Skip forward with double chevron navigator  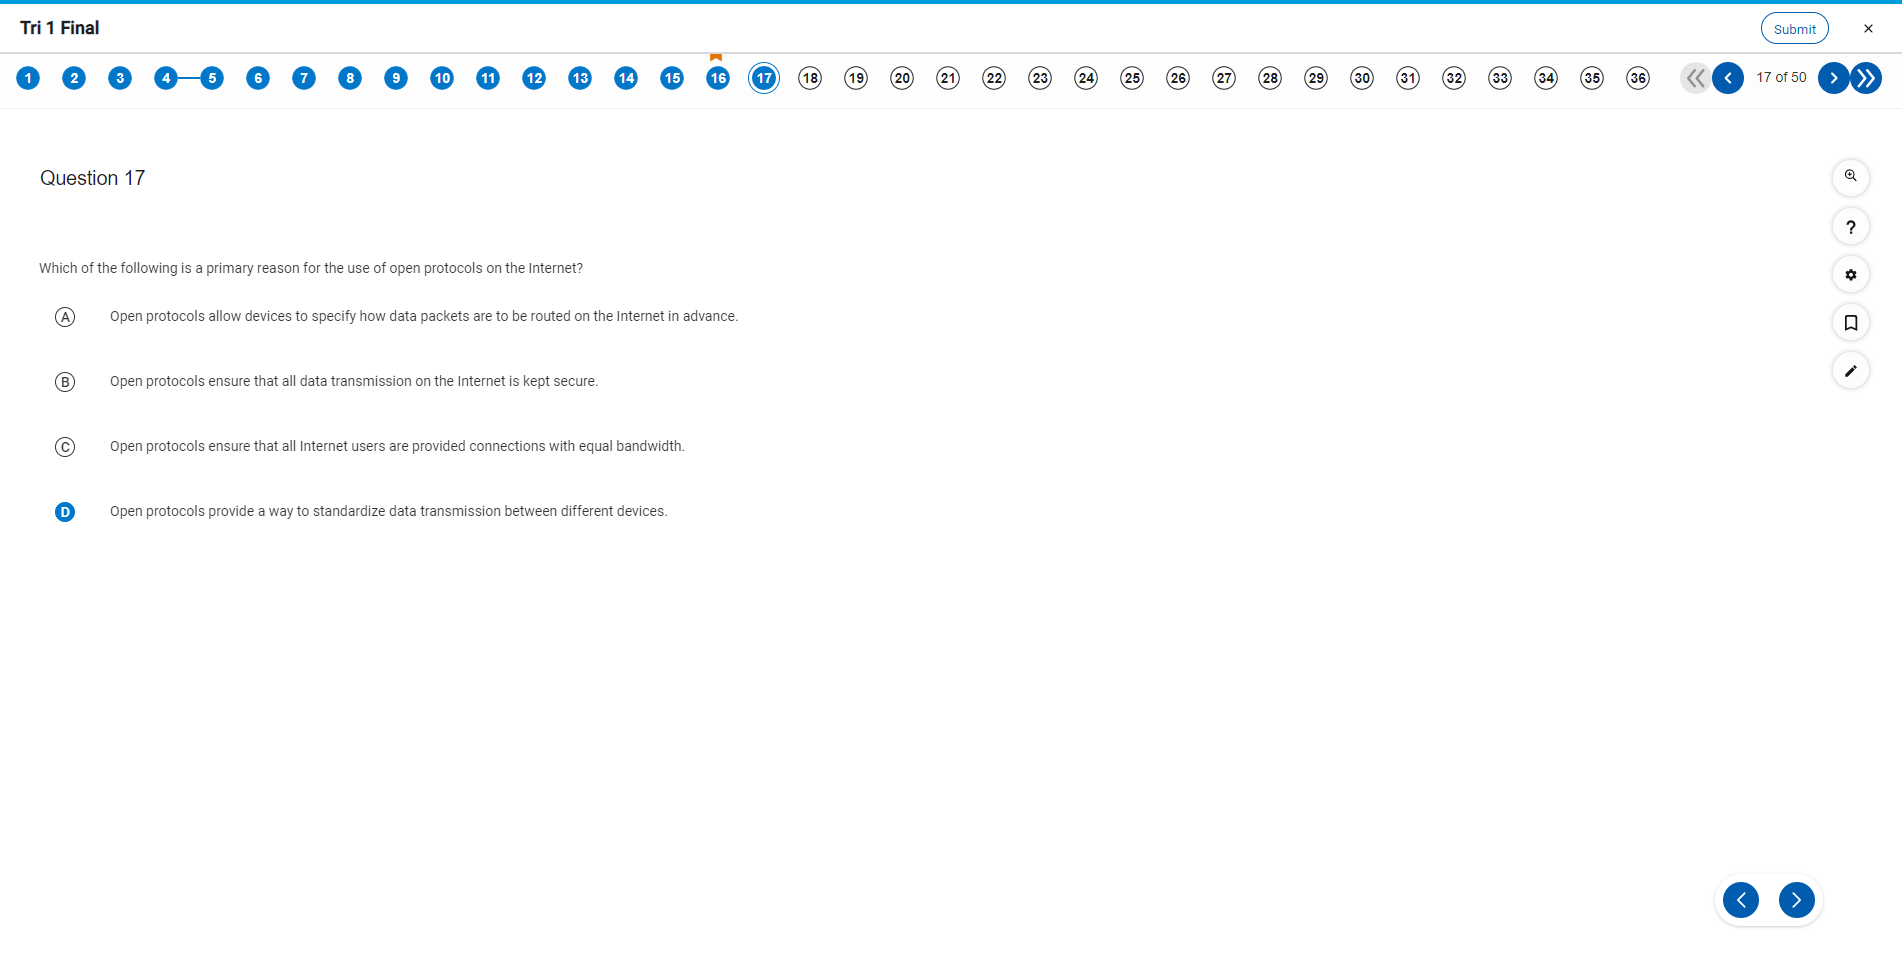point(1866,78)
